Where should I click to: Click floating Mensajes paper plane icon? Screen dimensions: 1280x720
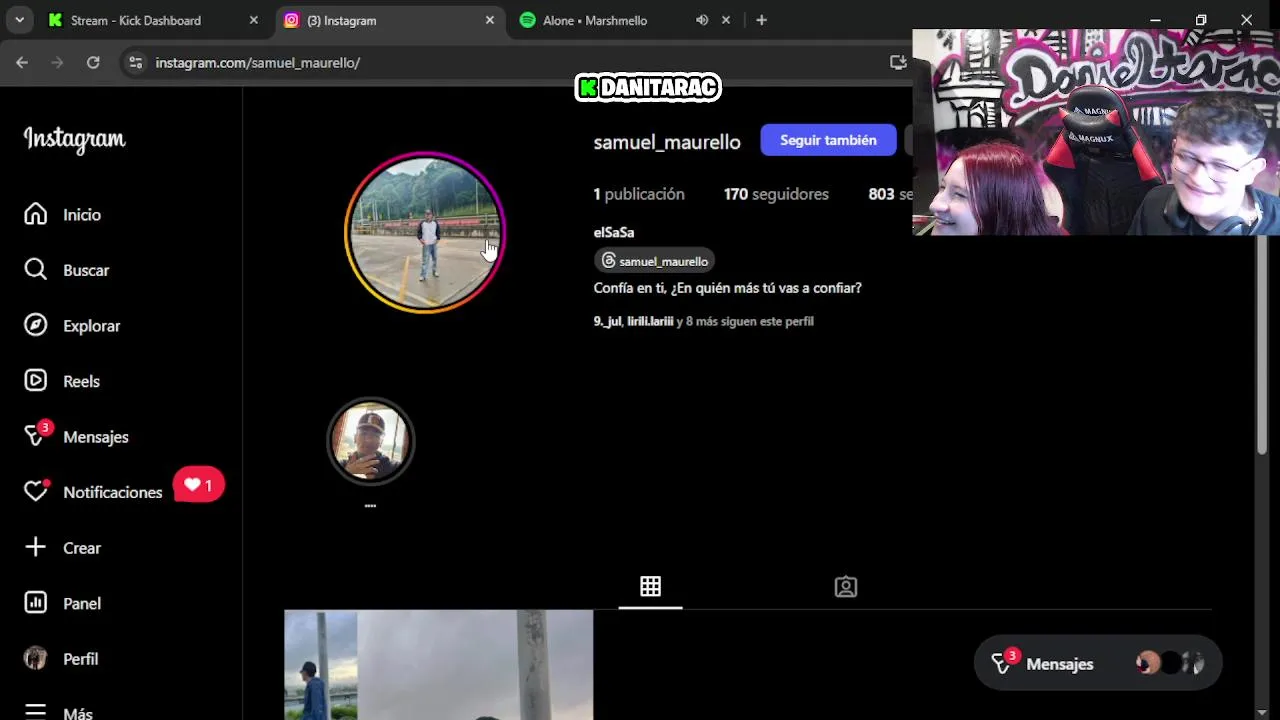1002,663
